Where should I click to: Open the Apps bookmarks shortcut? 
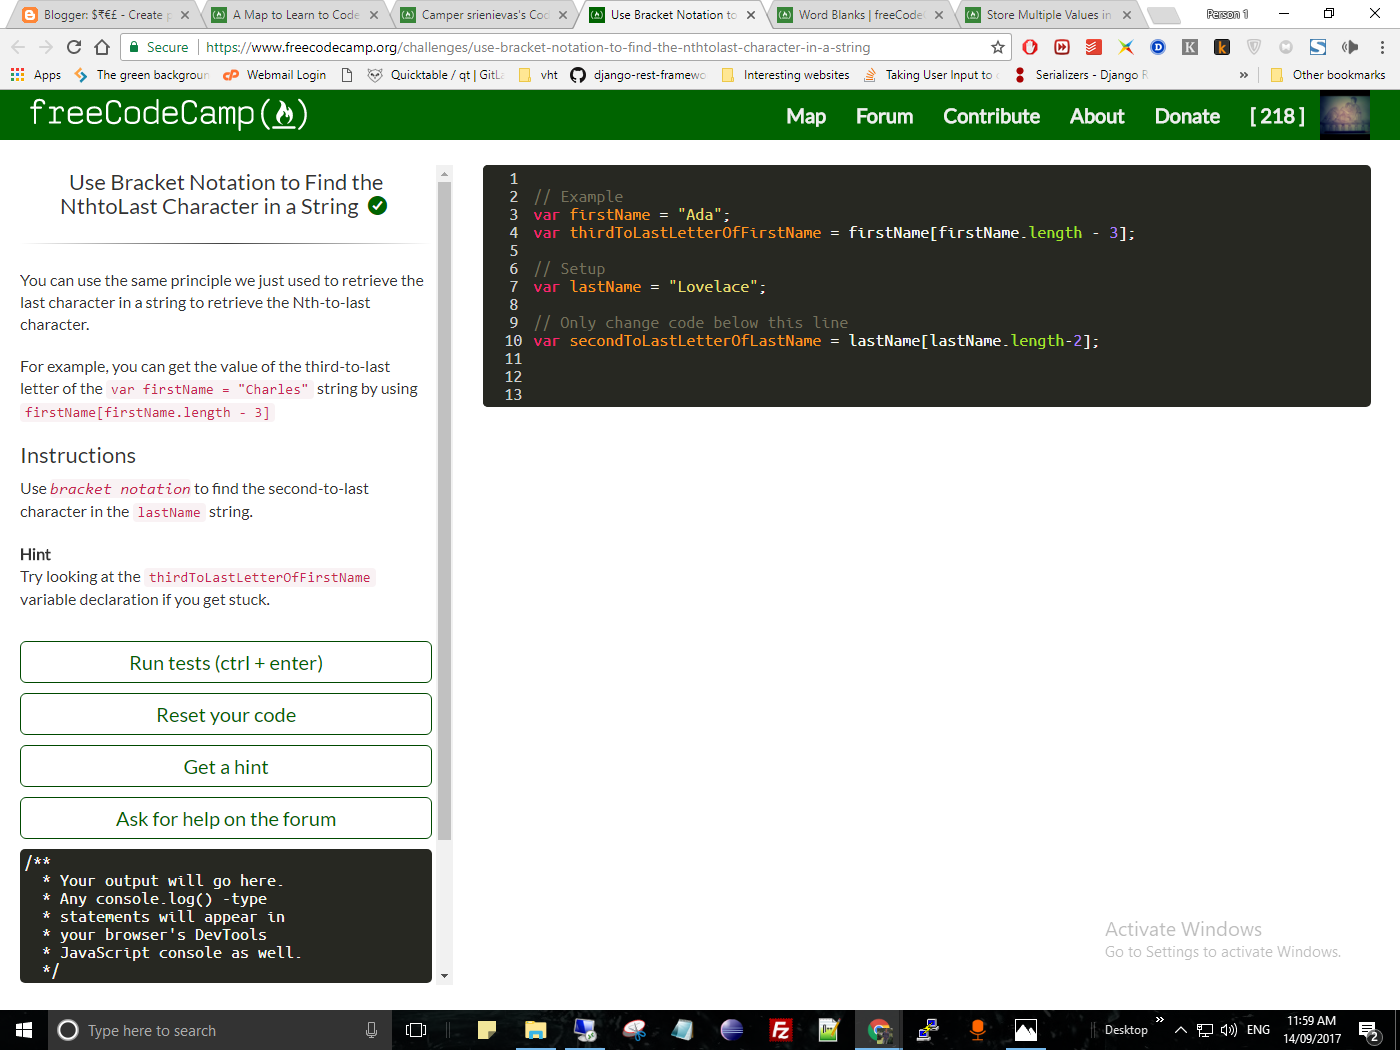pyautogui.click(x=36, y=75)
